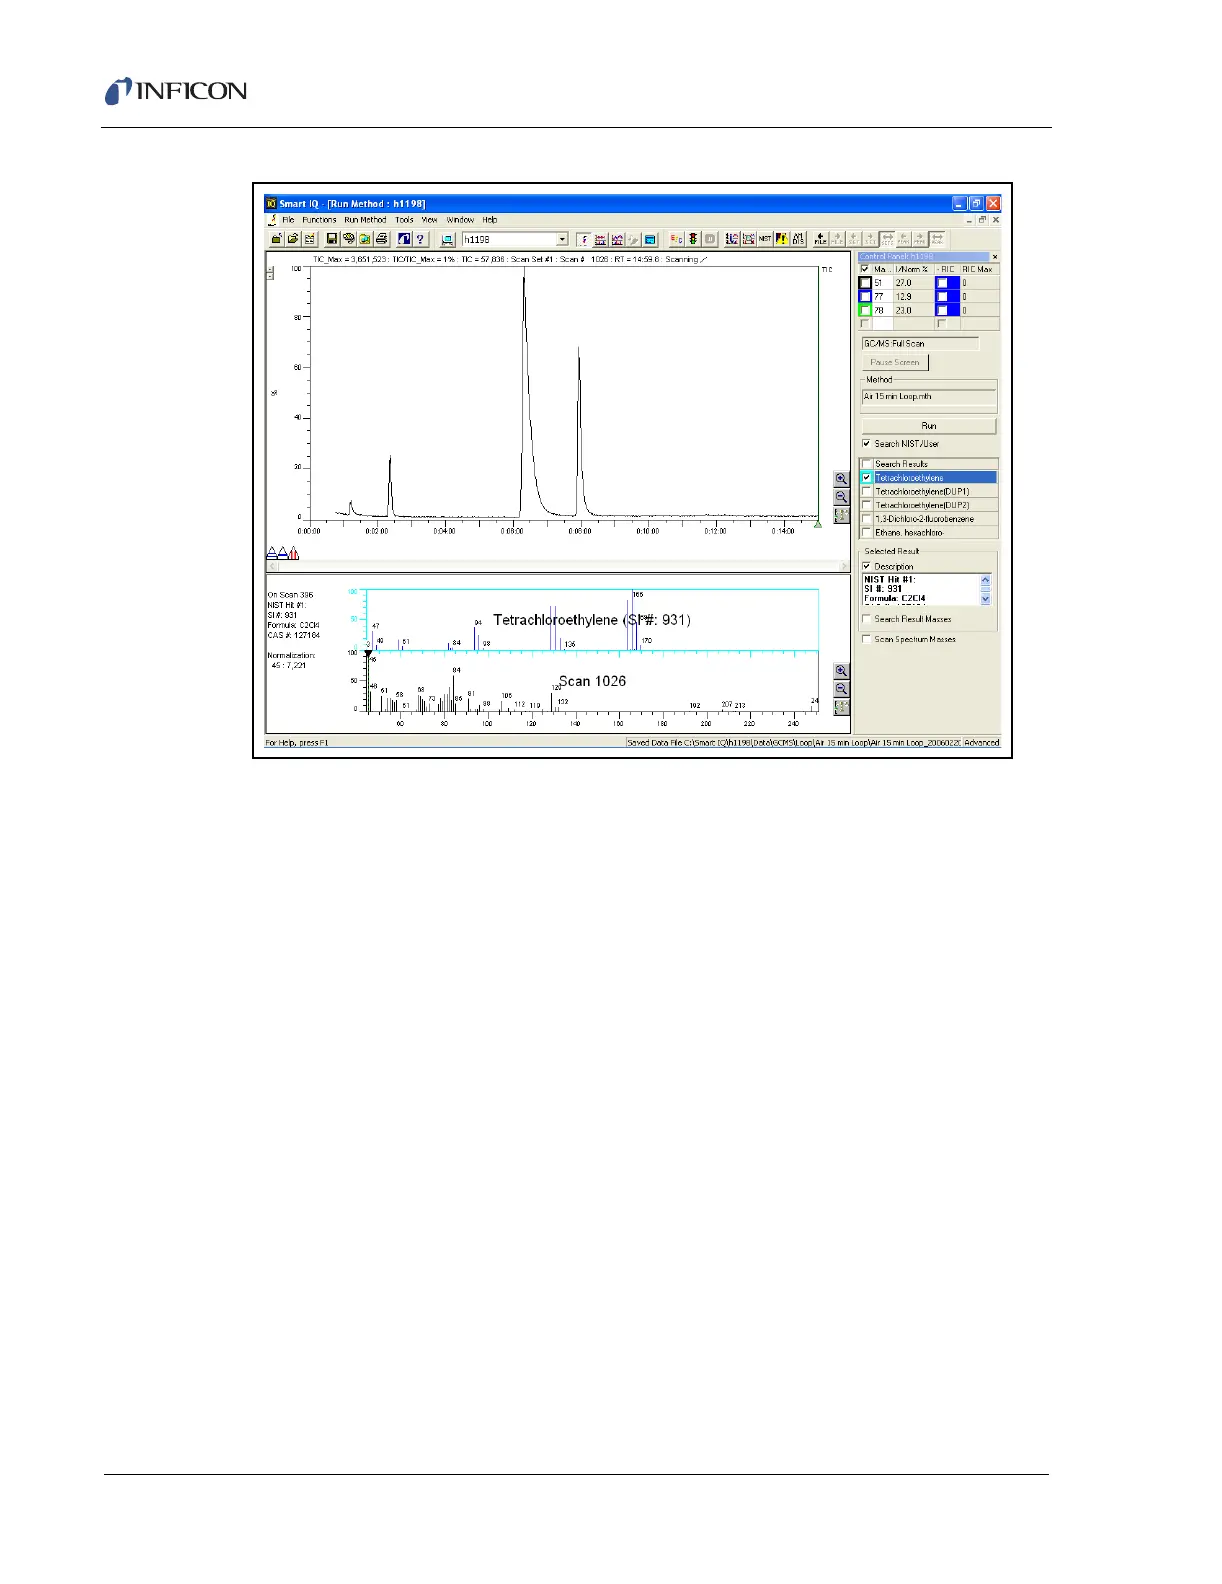Click the traffic light status icon

(x=692, y=240)
